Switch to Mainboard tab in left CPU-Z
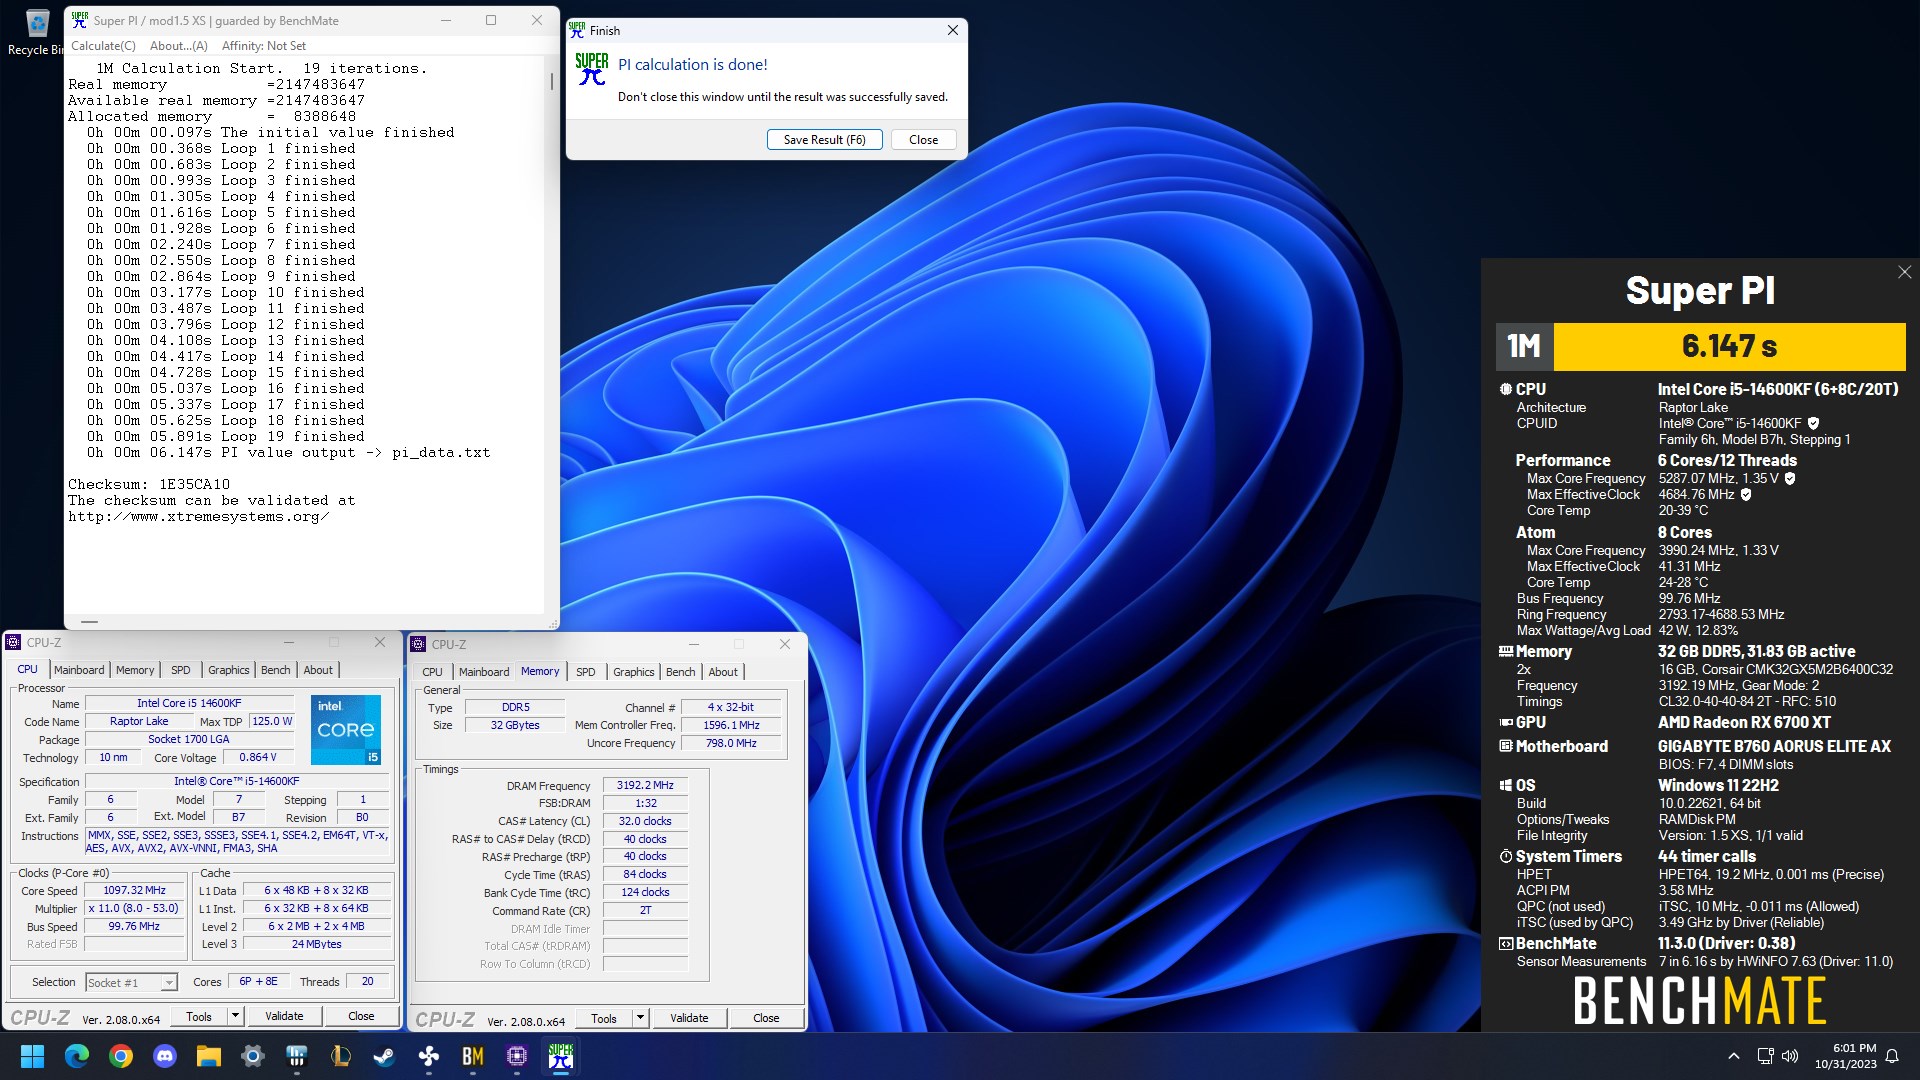The width and height of the screenshot is (1920, 1080). pos(79,670)
